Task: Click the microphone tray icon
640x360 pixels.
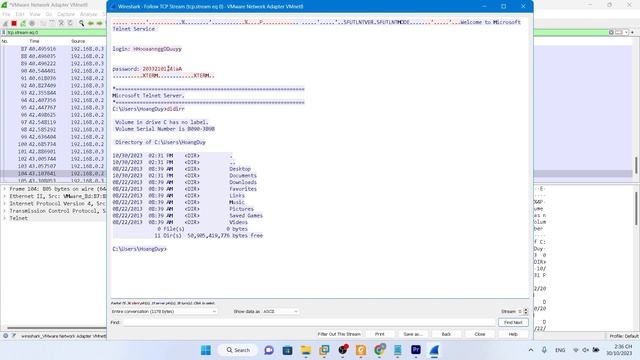Action: click(x=544, y=350)
